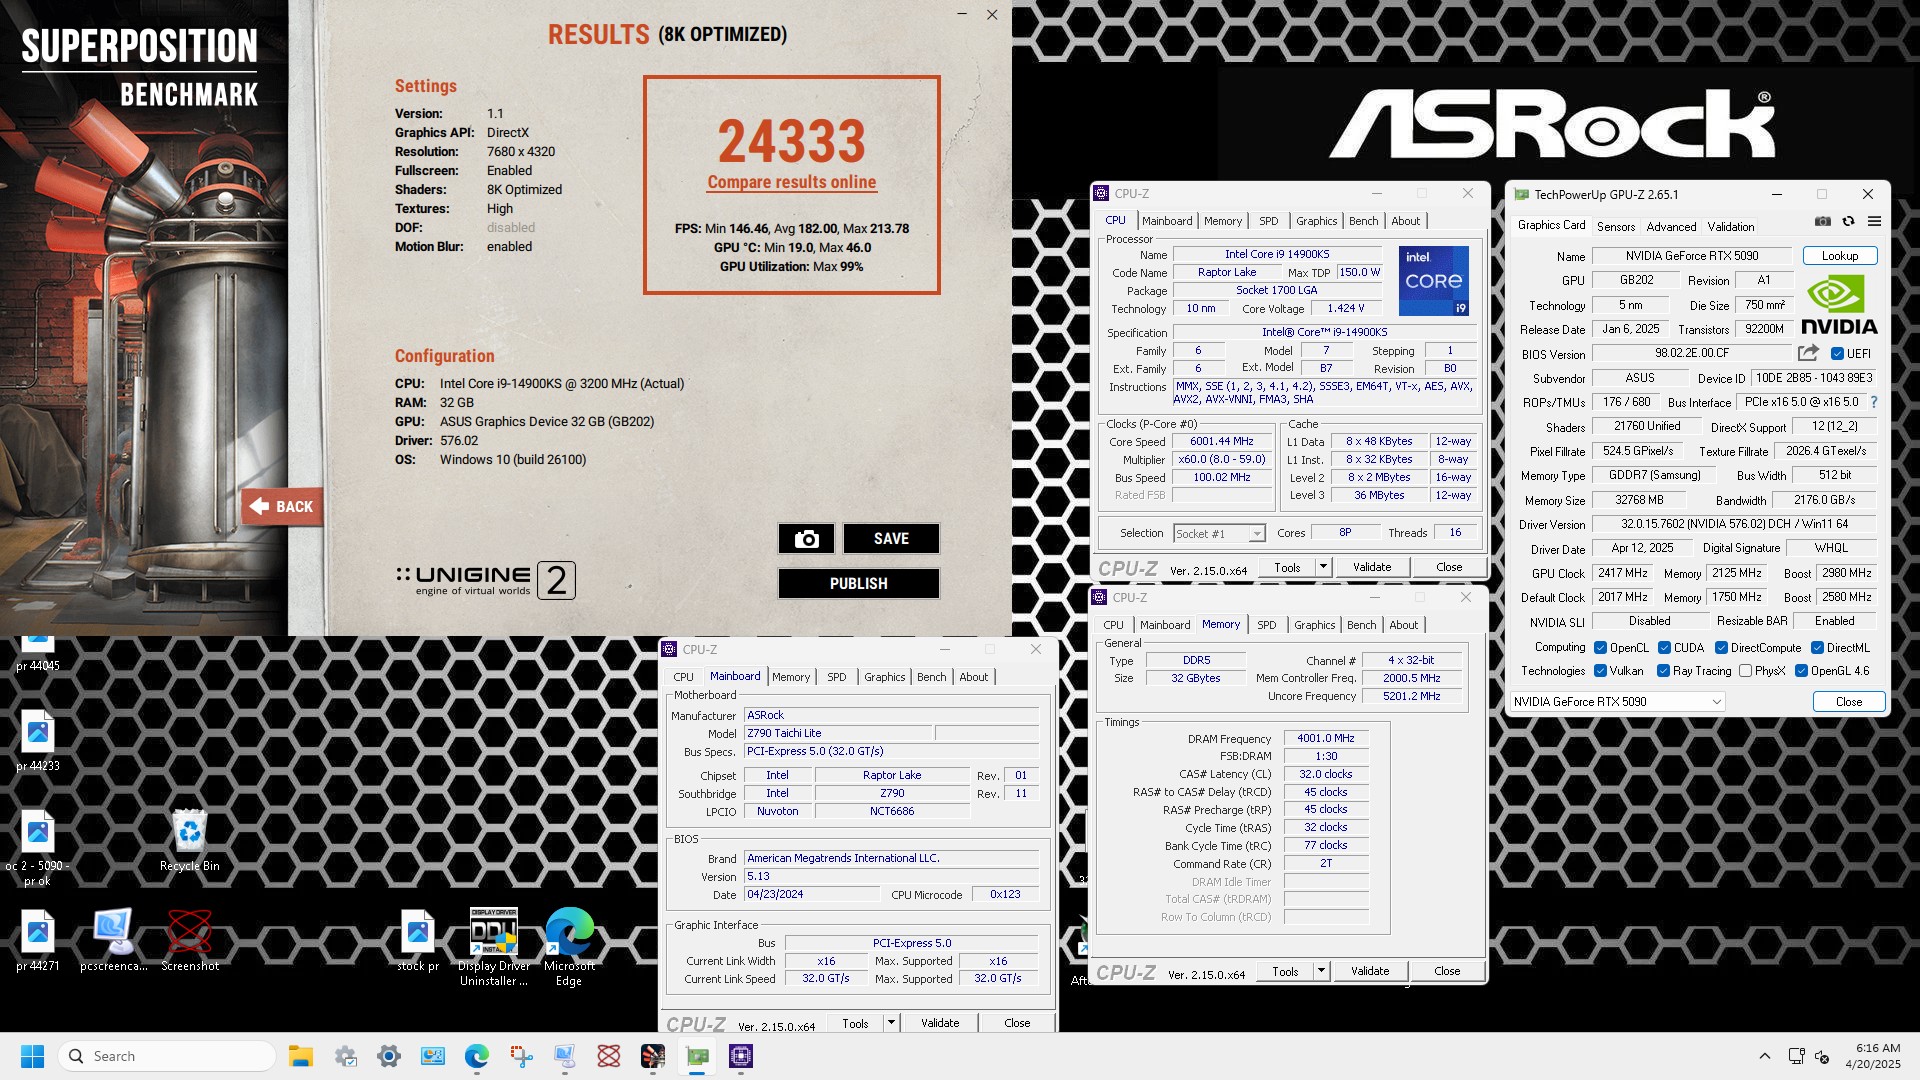Click the GPU-Z taskbar icon

(x=697, y=1056)
